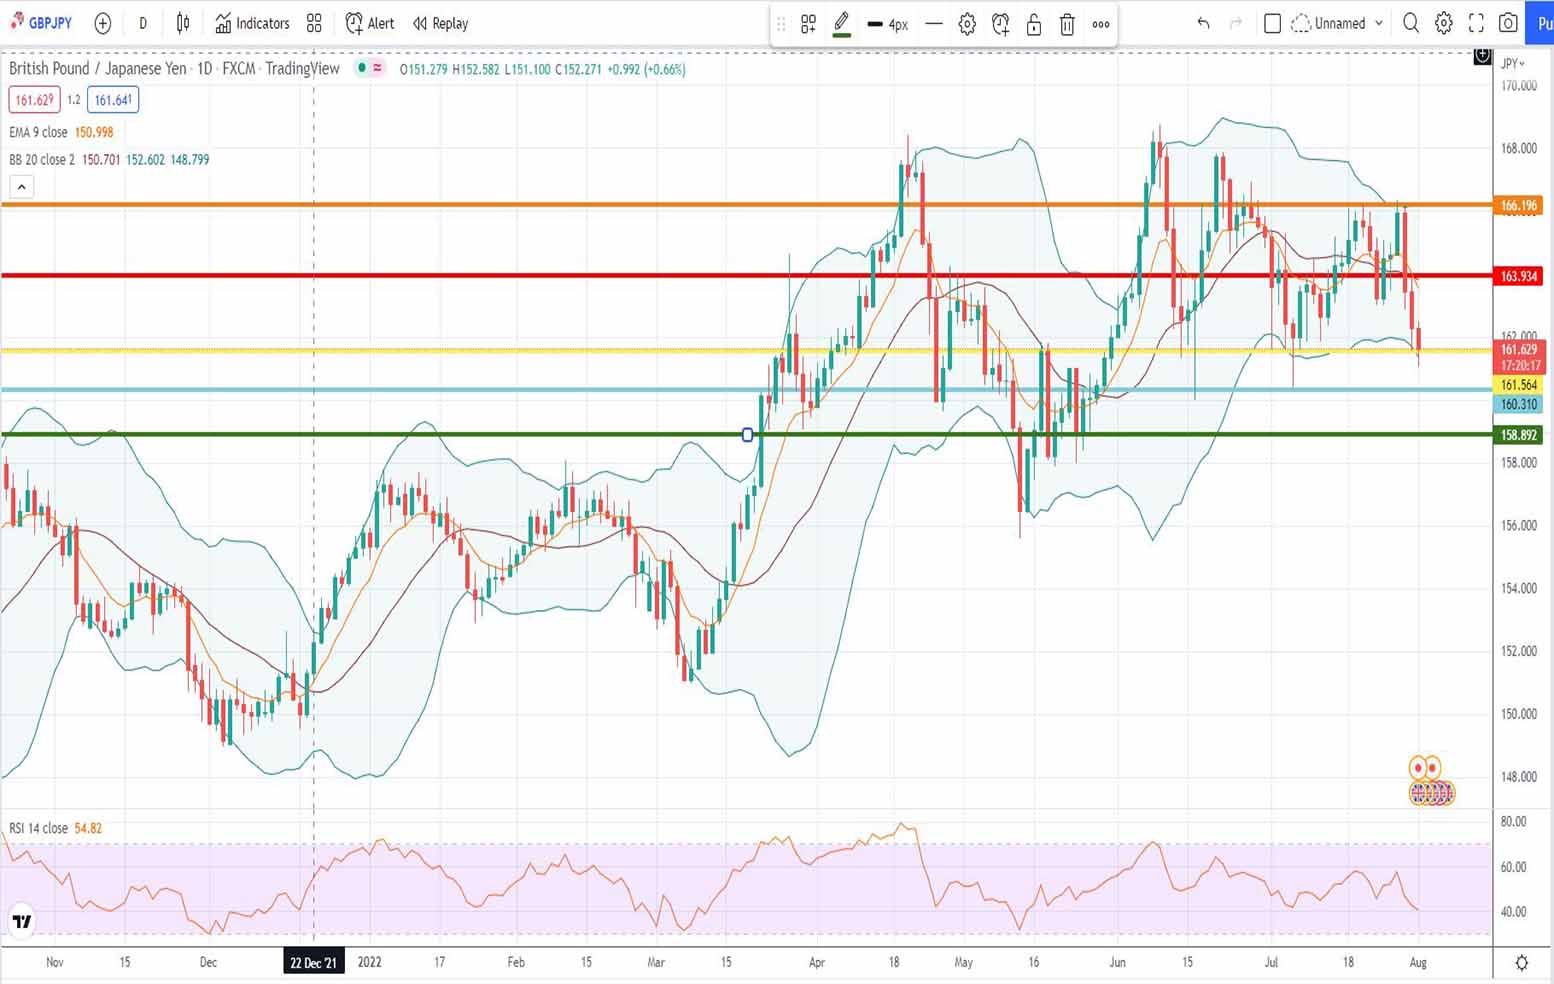1554x984 pixels.
Task: Open the JPY currency dropdown
Action: (x=1513, y=63)
